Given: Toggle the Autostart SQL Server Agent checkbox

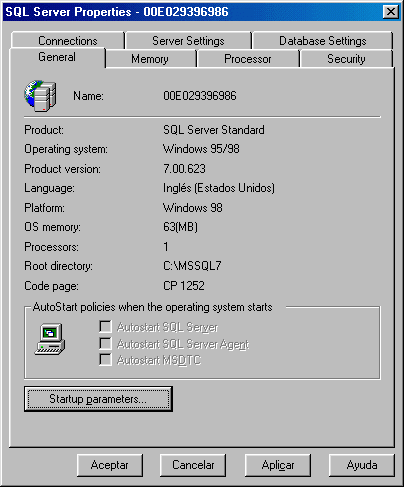Looking at the screenshot, I should point(105,343).
